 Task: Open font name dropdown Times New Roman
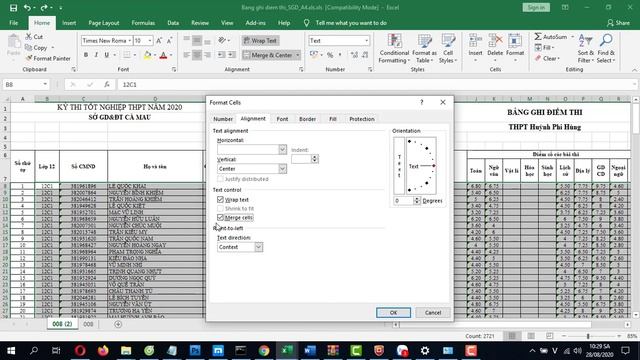tap(129, 40)
